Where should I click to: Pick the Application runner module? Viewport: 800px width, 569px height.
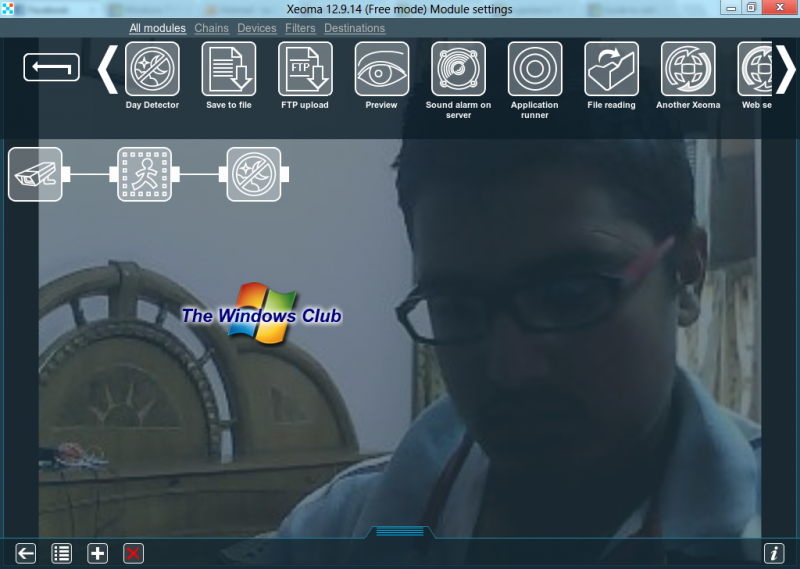click(534, 69)
